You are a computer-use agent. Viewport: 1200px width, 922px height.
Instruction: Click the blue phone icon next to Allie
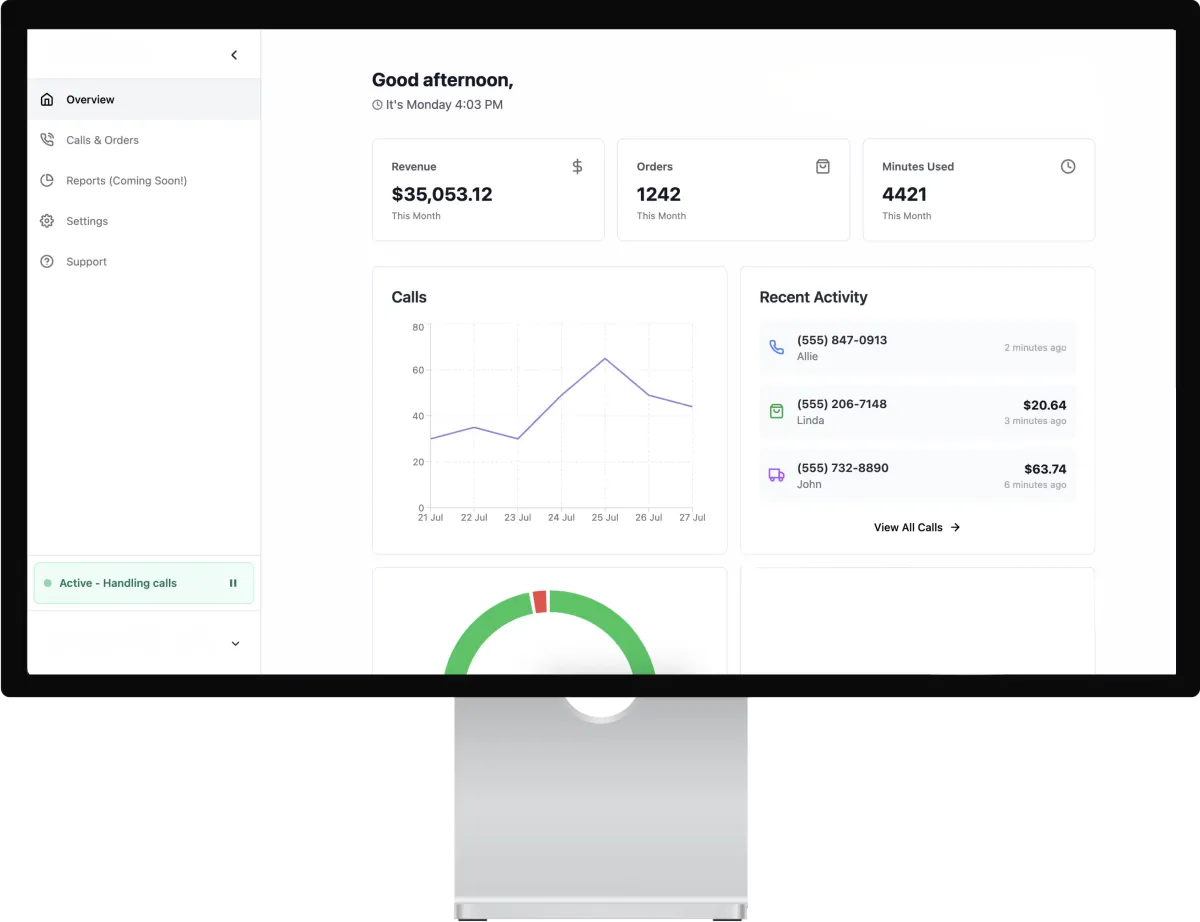click(x=777, y=348)
